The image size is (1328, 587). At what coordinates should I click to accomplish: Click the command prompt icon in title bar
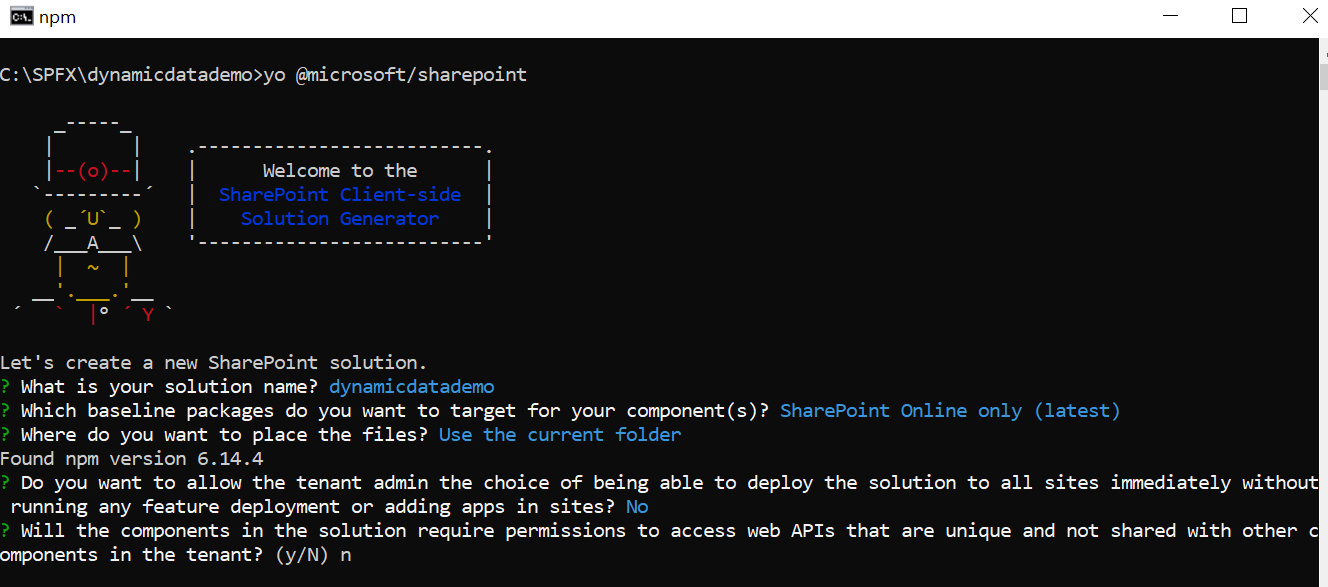[x=21, y=16]
